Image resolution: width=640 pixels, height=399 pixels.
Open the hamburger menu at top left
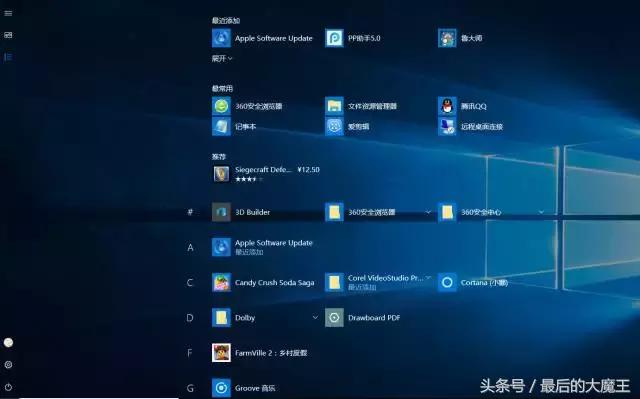tap(8, 13)
